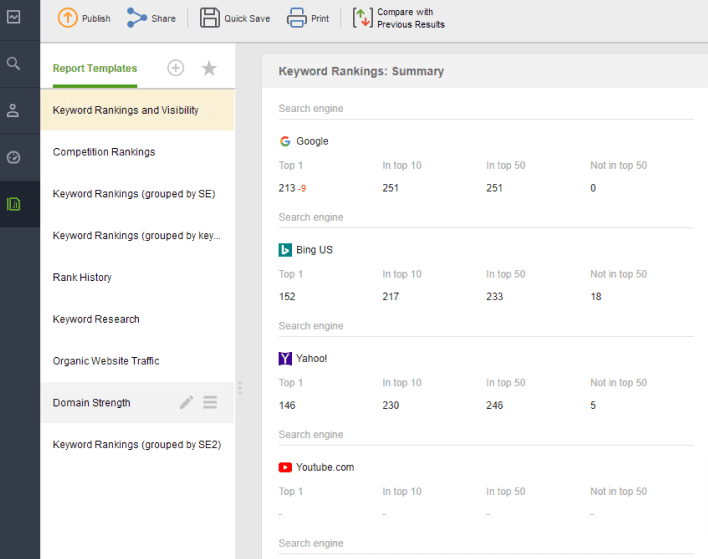The height and width of the screenshot is (559, 708).
Task: Switch to the Report Templates tab
Action: click(95, 69)
